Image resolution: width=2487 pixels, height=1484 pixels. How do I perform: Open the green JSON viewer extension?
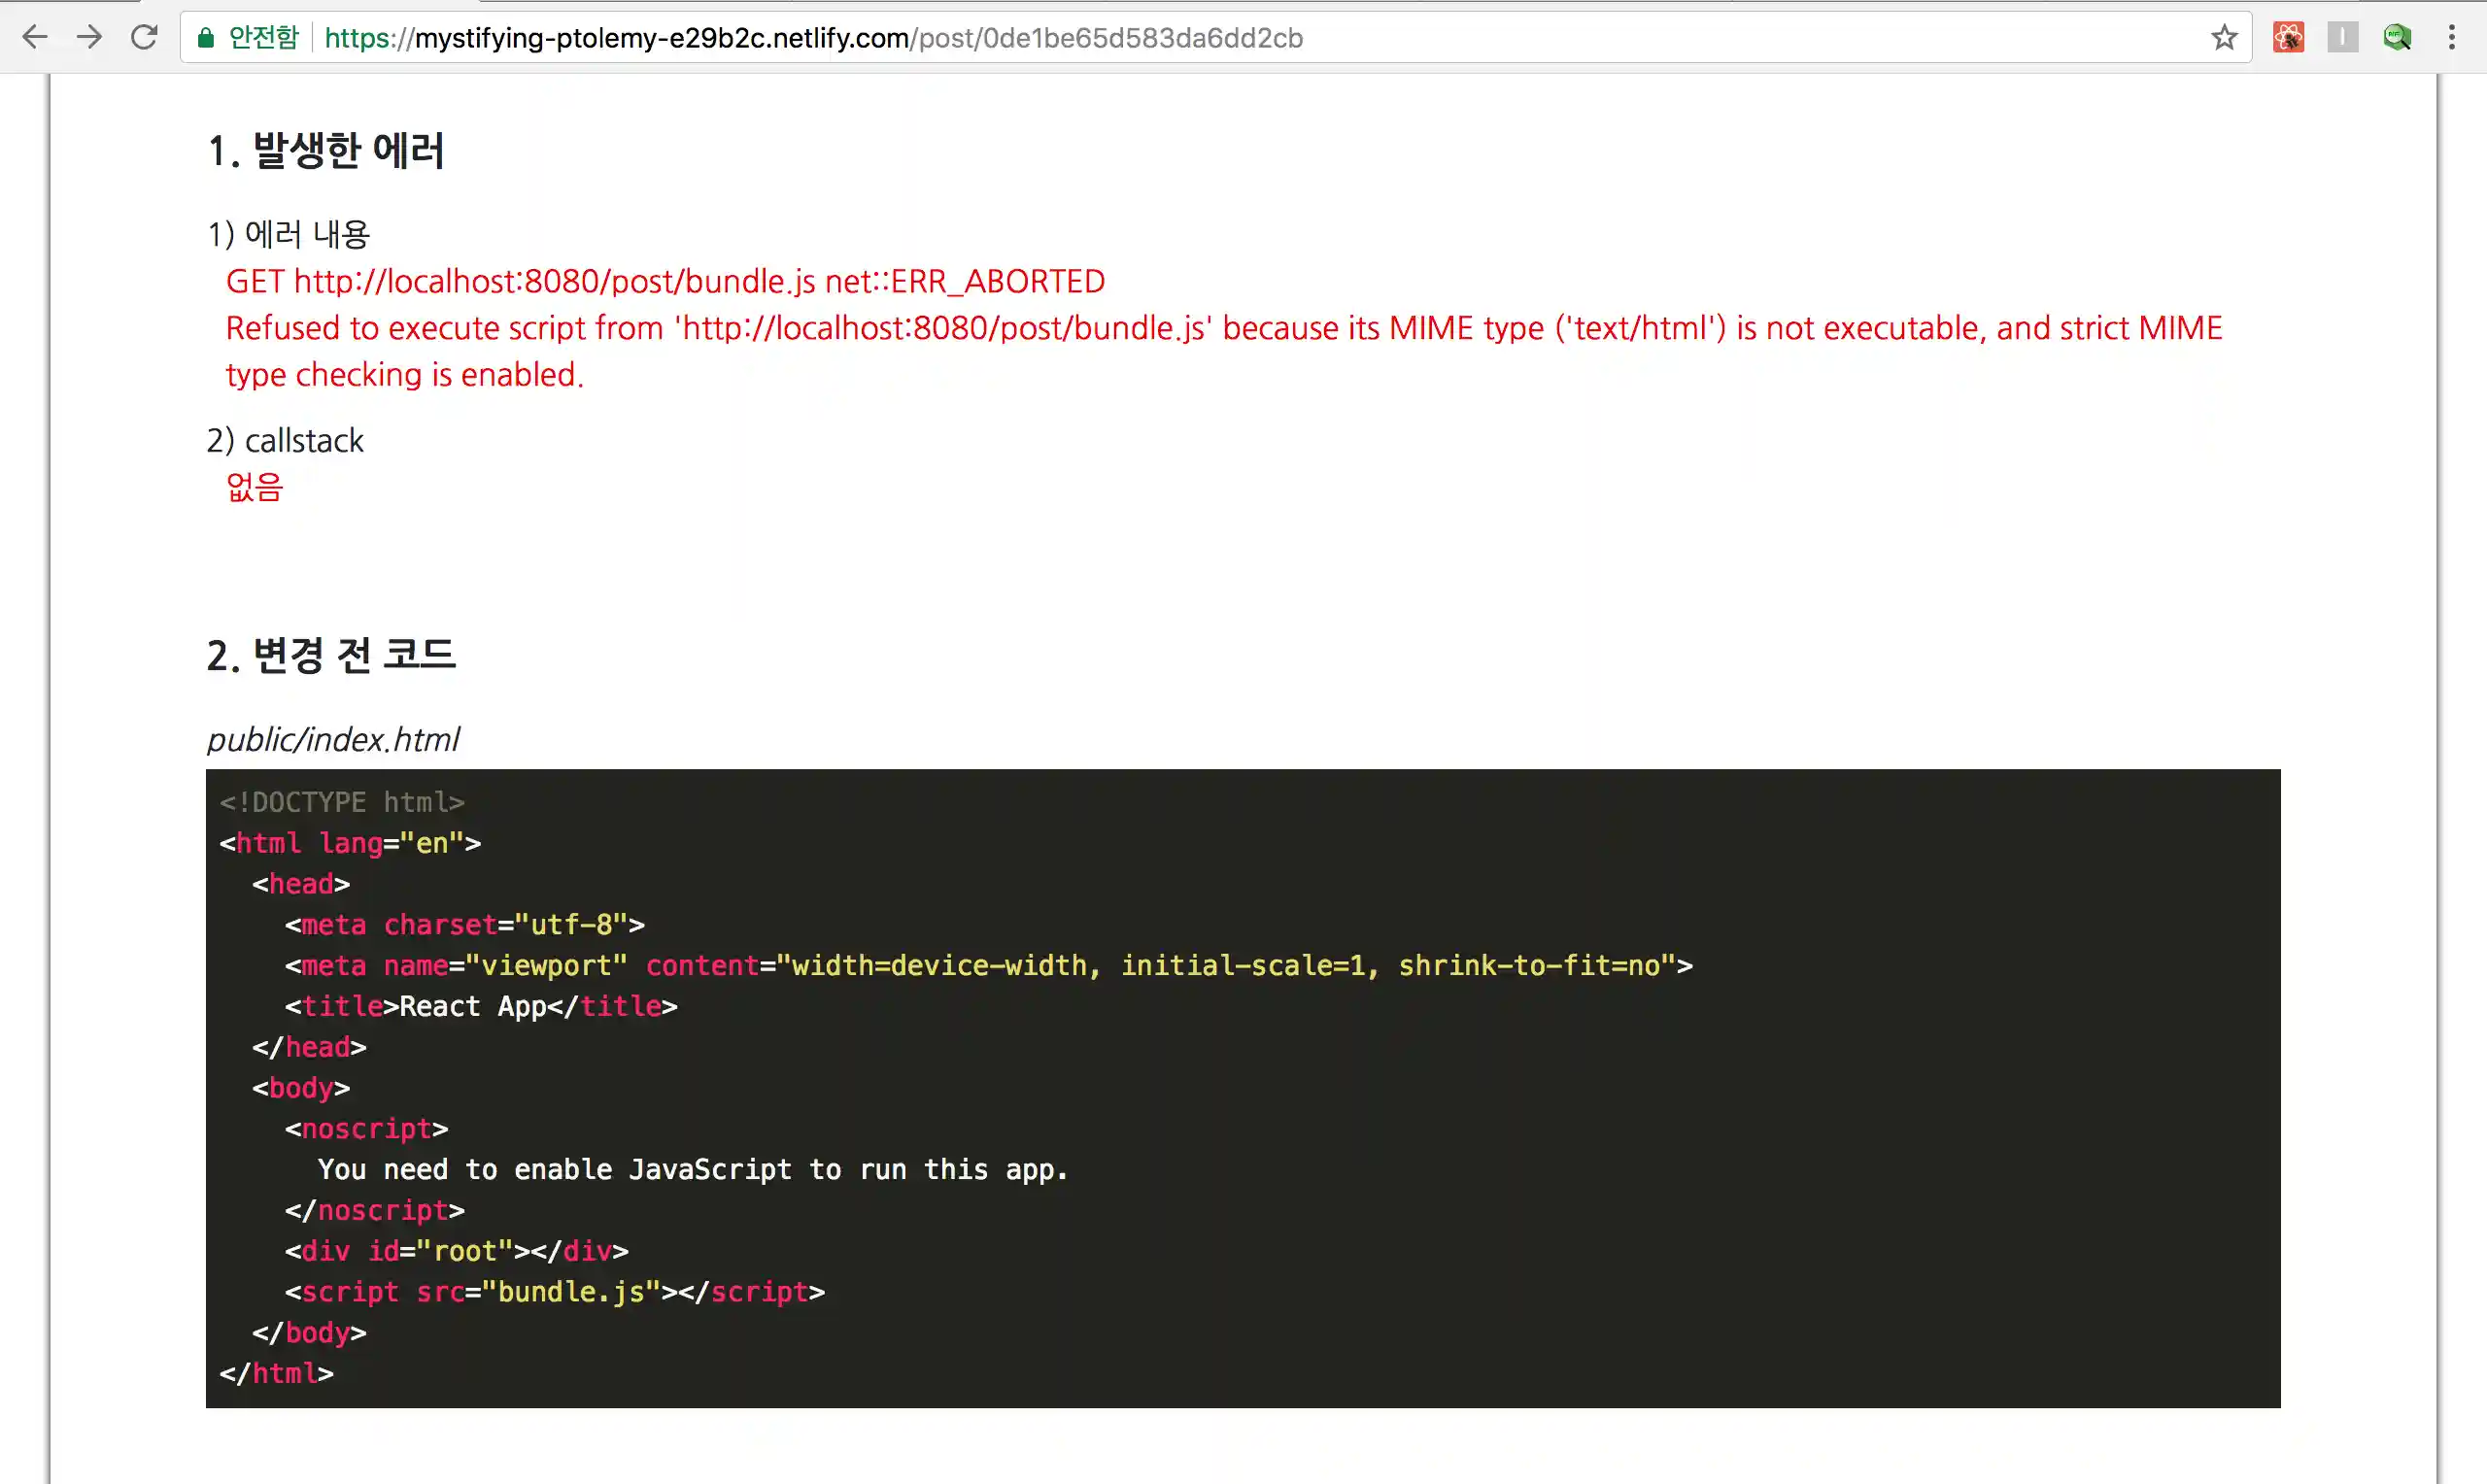pyautogui.click(x=2397, y=38)
